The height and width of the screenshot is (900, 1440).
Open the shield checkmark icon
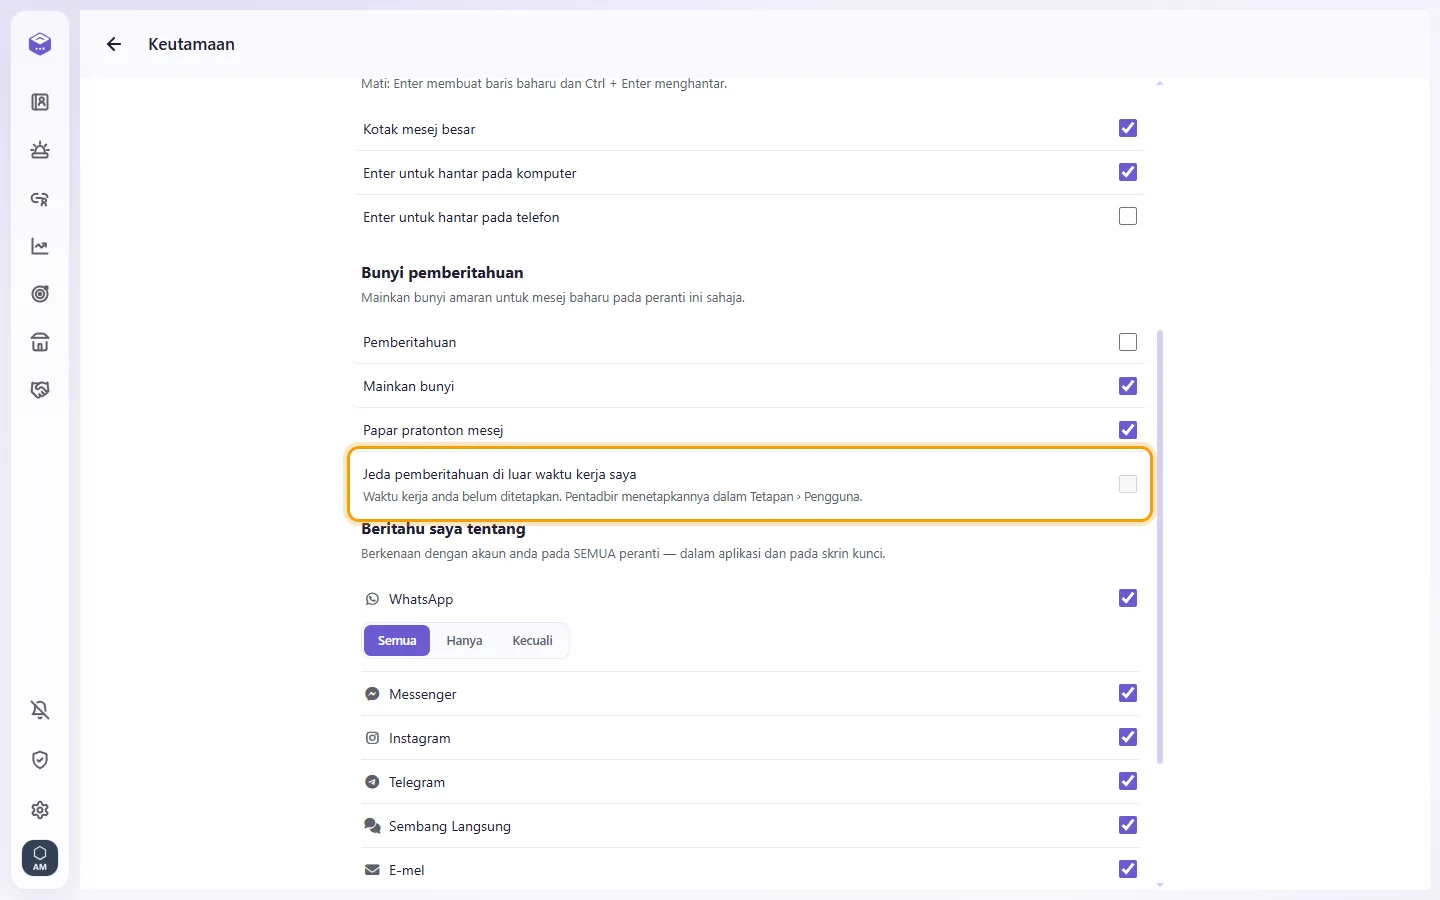coord(40,760)
